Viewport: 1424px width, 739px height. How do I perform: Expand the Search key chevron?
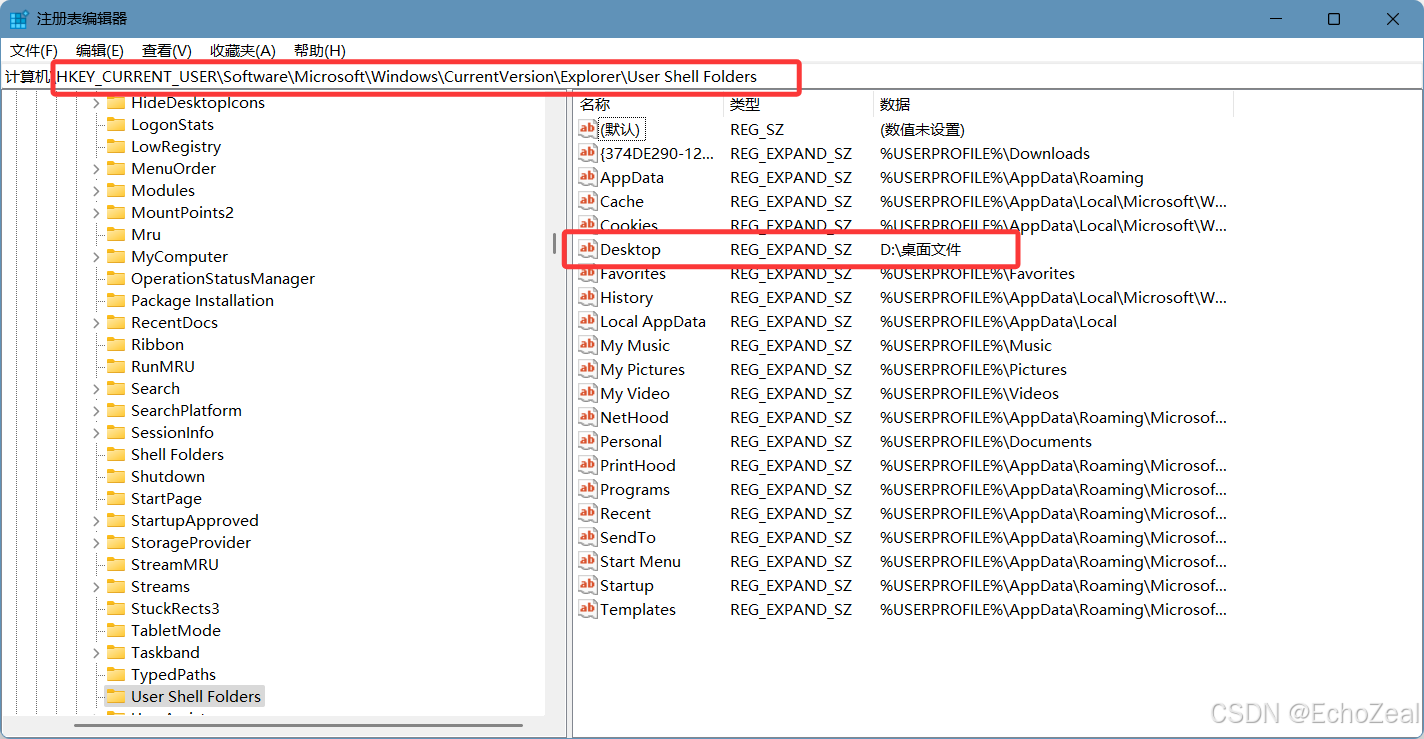(96, 389)
